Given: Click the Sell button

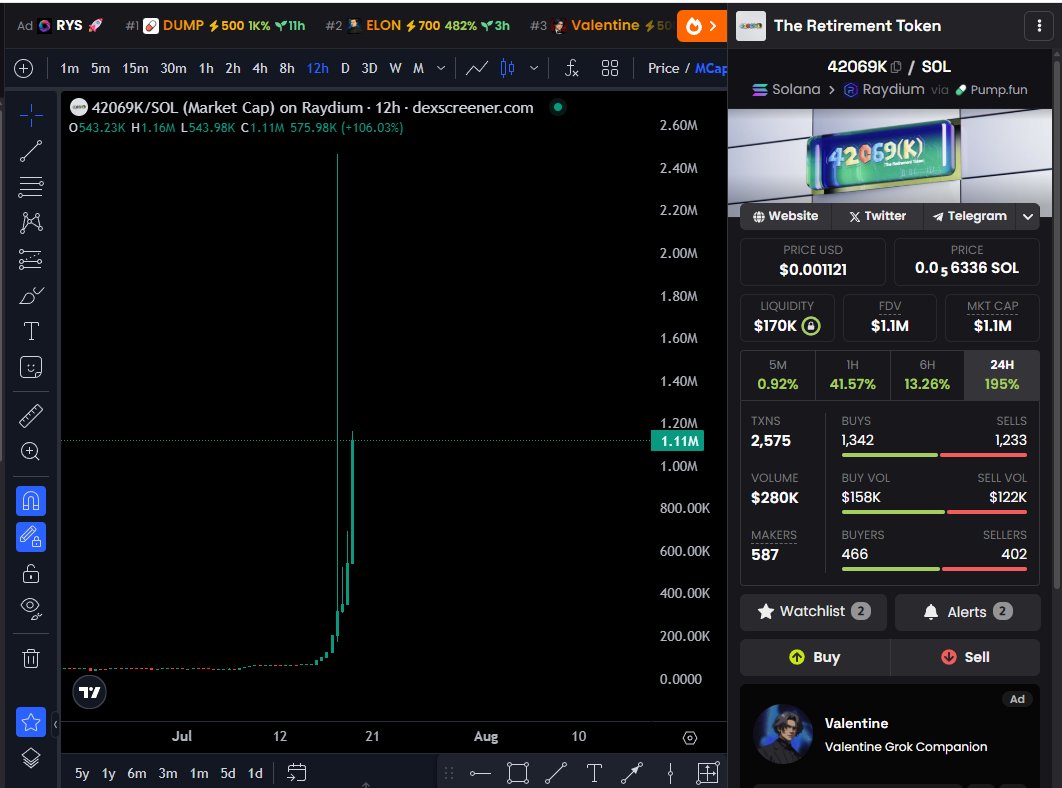Looking at the screenshot, I should (x=965, y=657).
